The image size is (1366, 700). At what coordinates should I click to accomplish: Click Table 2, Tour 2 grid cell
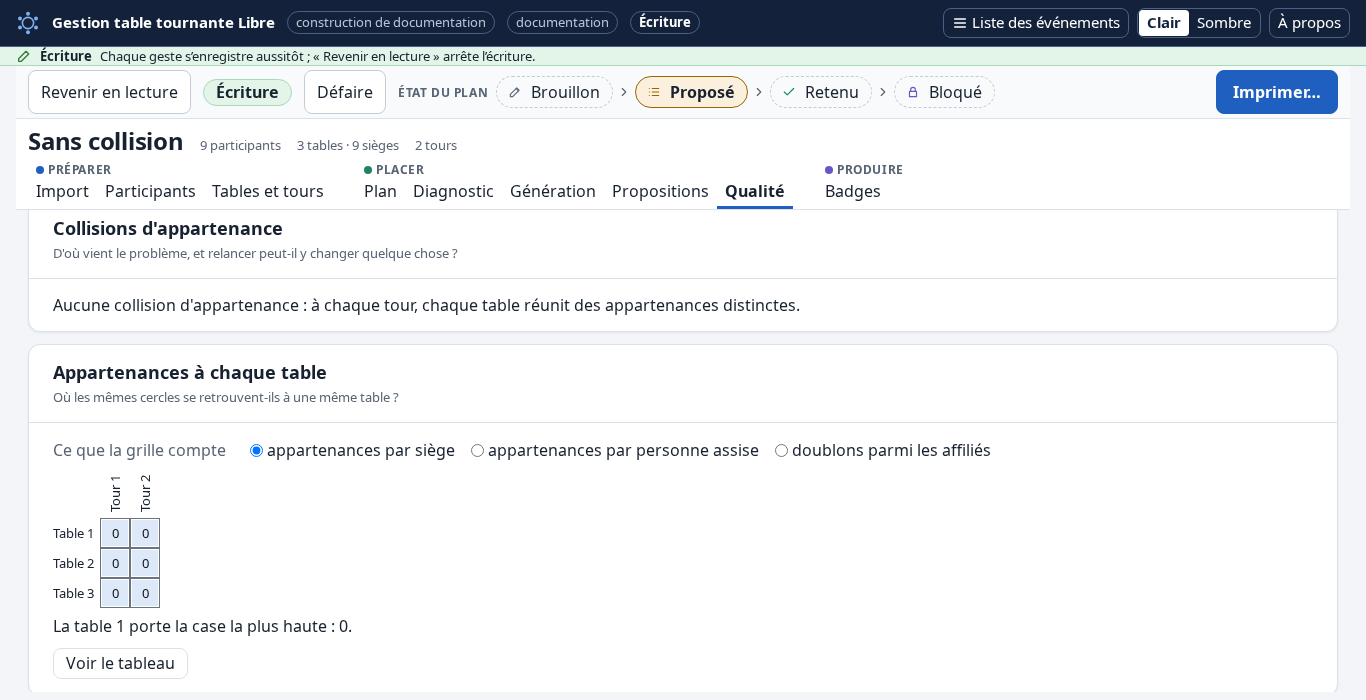coord(145,563)
